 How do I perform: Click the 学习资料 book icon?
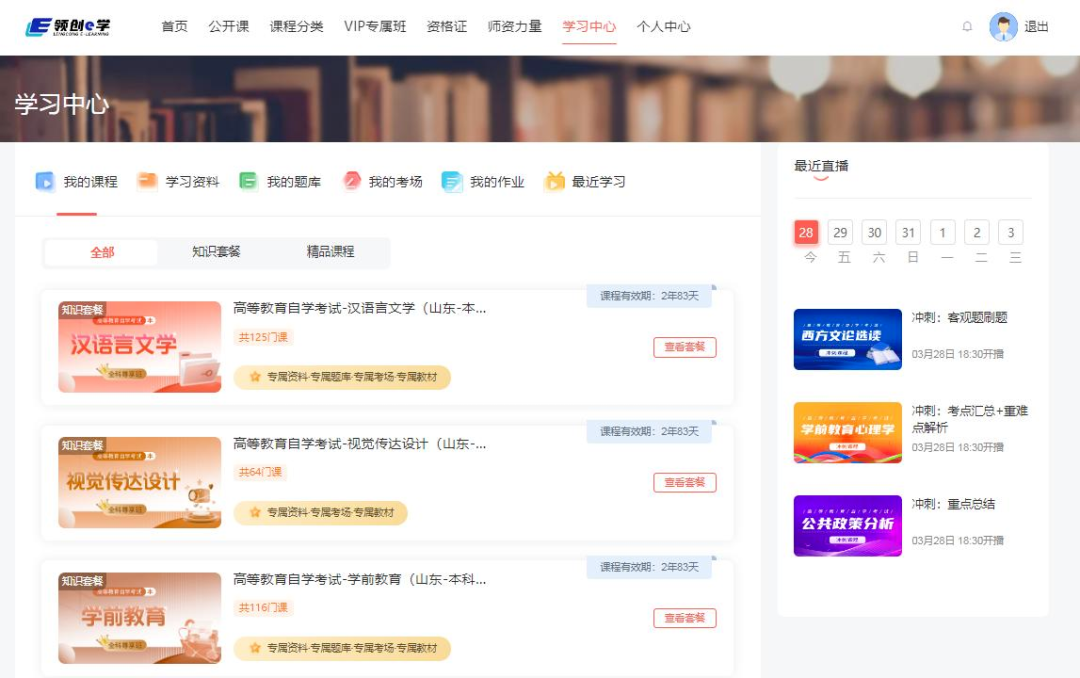[146, 181]
